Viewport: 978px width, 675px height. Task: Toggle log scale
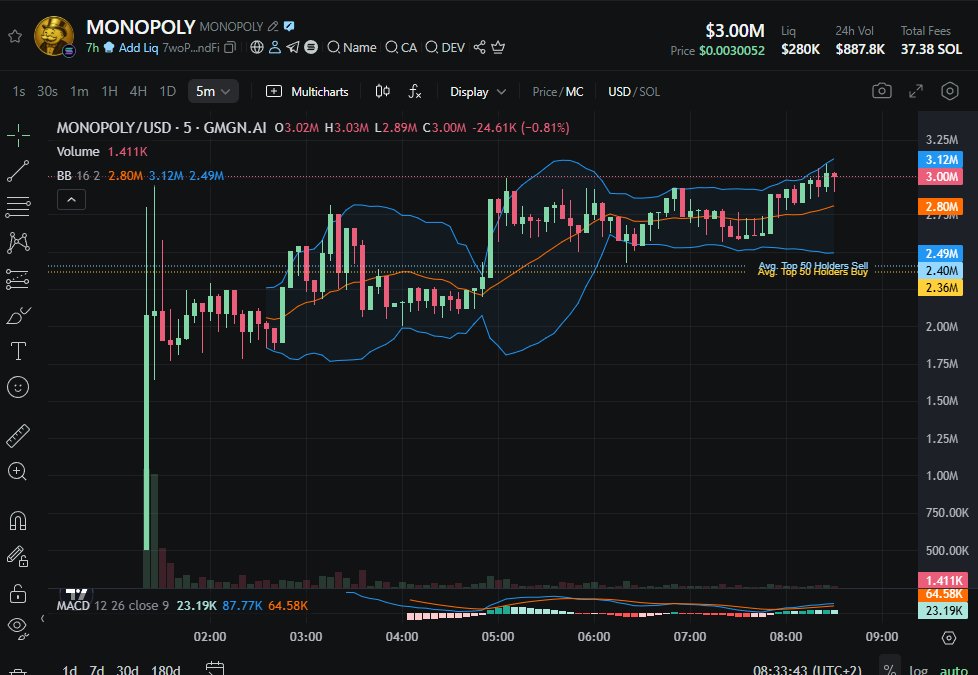918,670
